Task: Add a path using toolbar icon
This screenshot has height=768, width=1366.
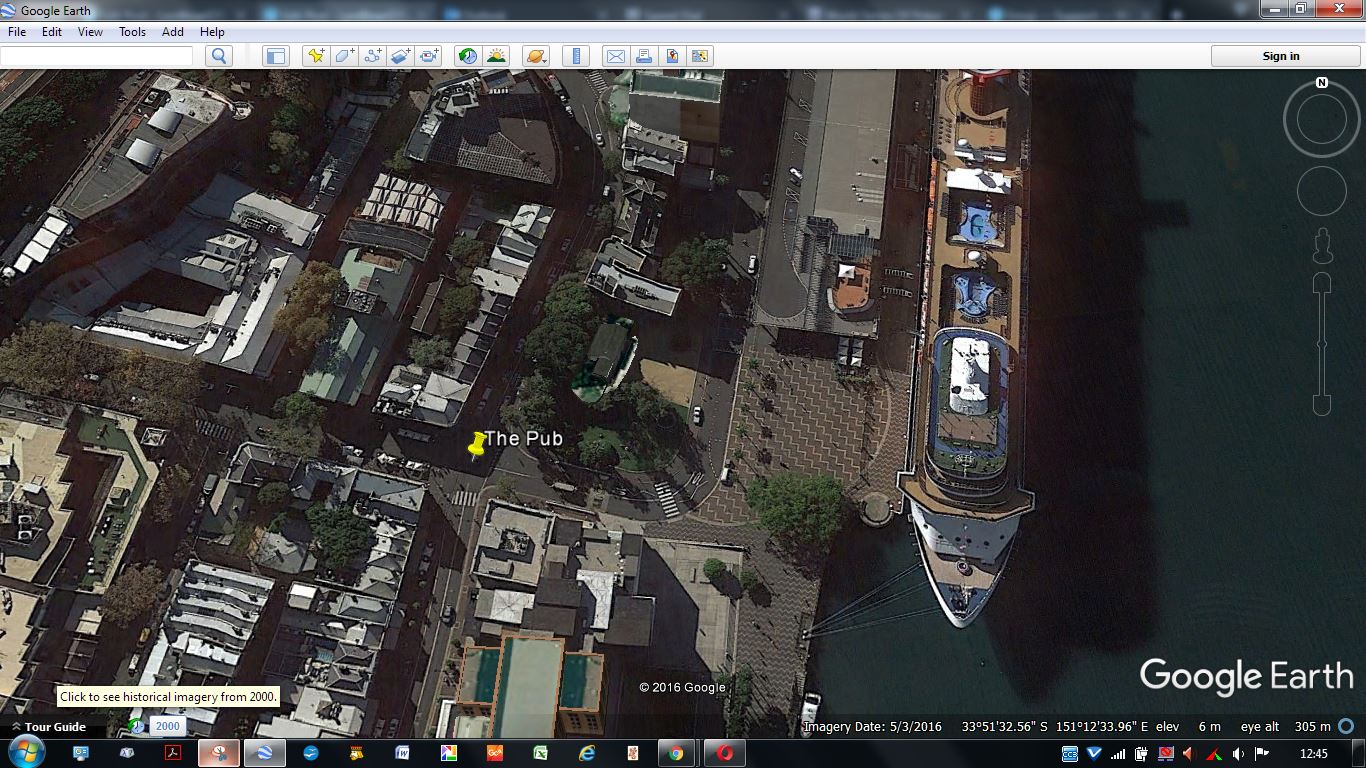Action: pyautogui.click(x=373, y=56)
